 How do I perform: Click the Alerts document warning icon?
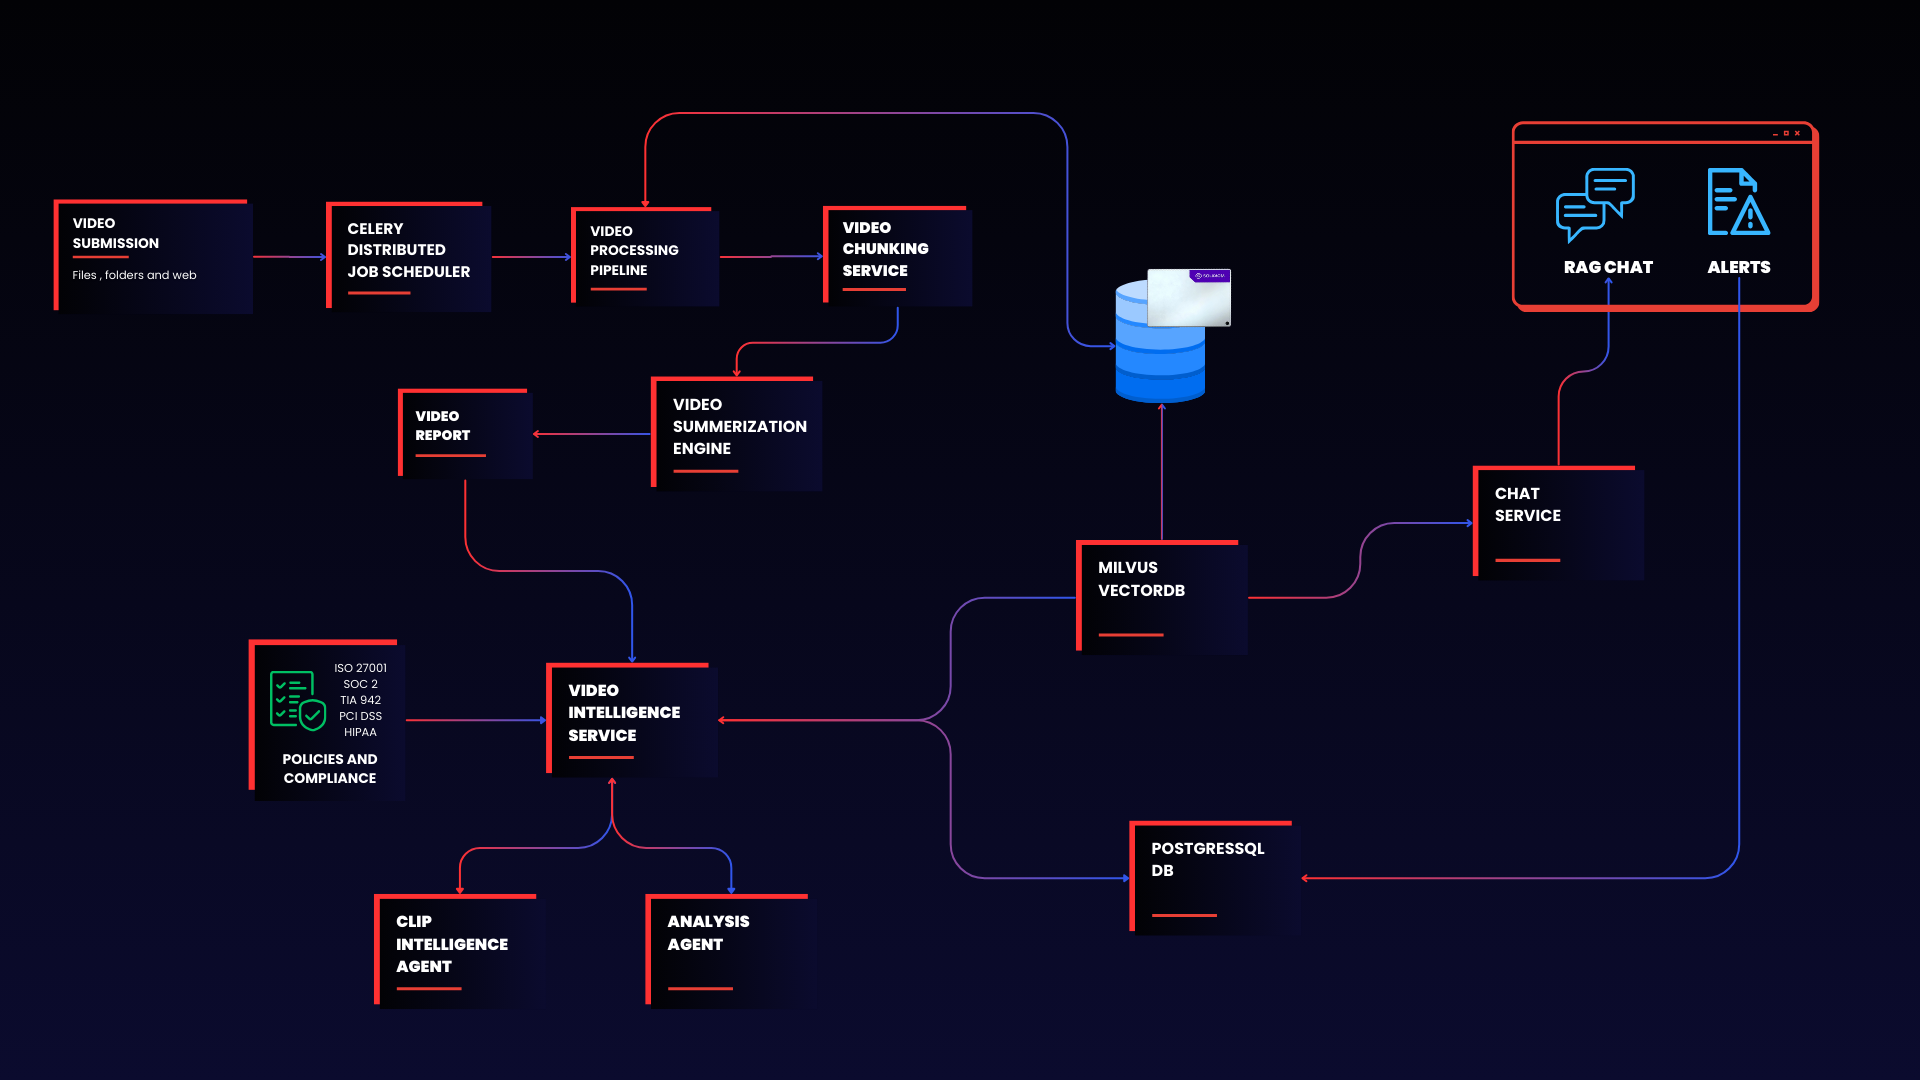(x=1738, y=203)
